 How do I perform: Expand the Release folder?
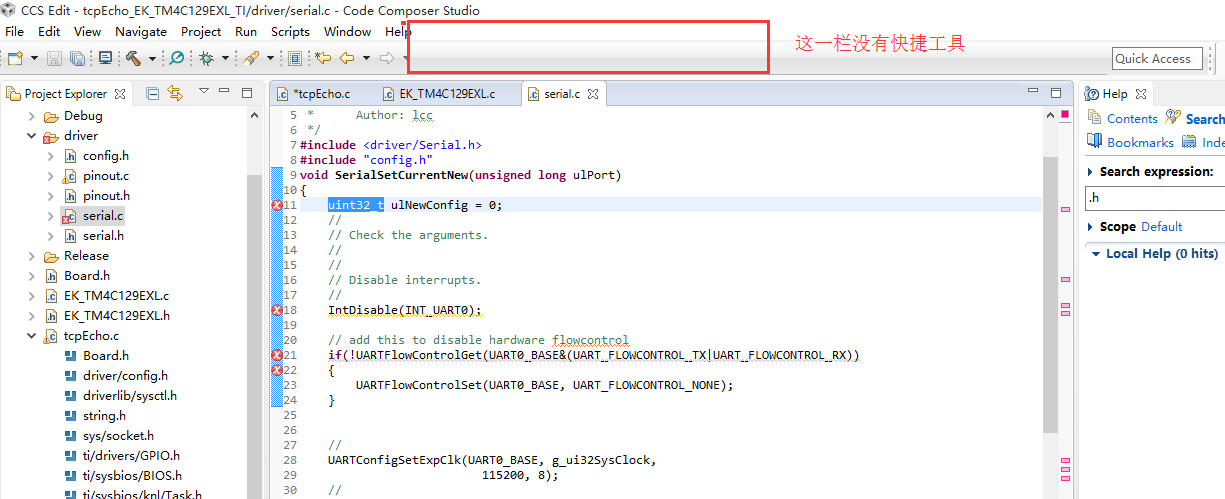[31, 256]
